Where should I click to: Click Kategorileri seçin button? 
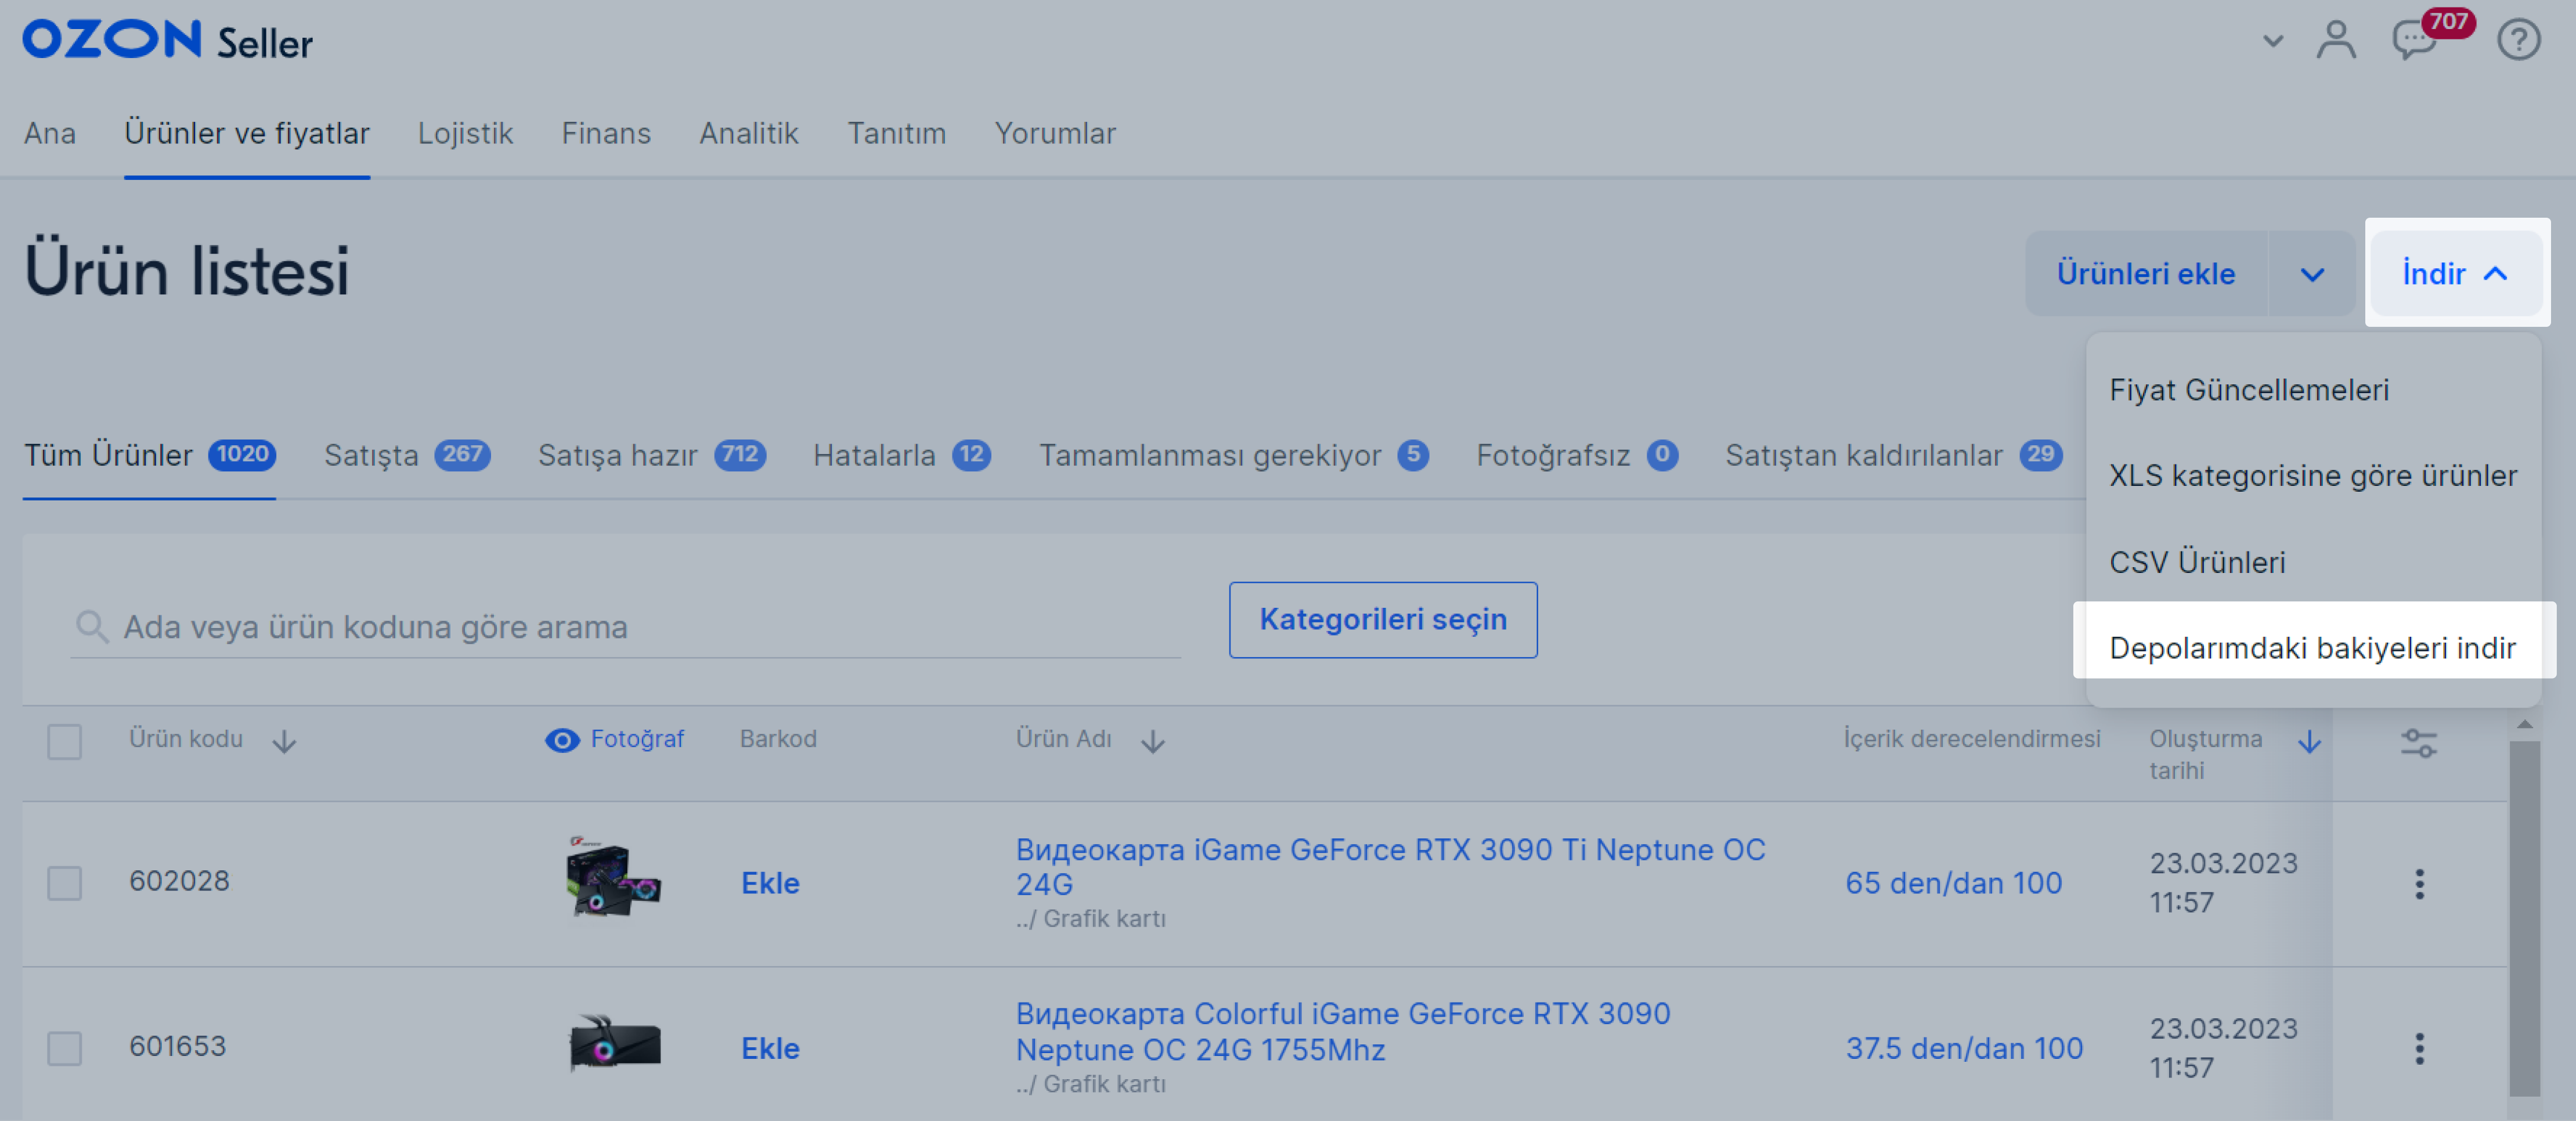coord(1383,620)
